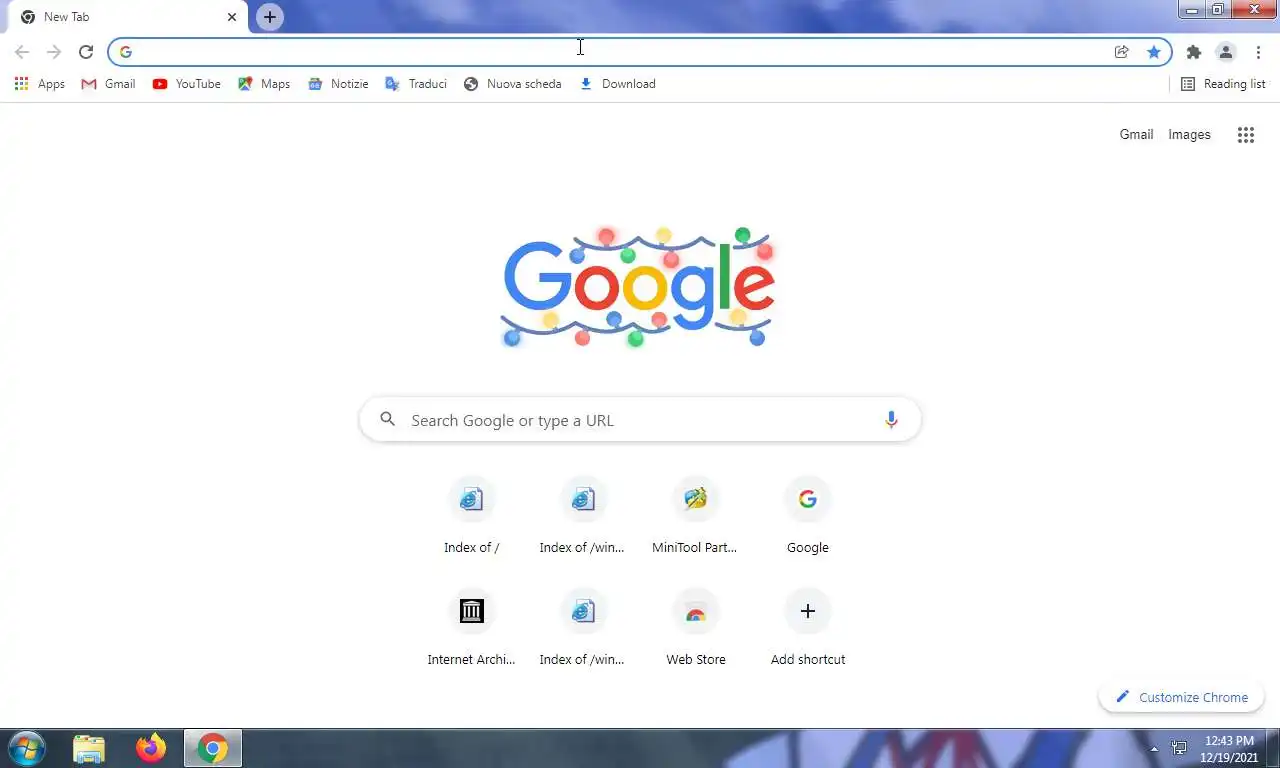
Task: Click the Images link
Action: 1189,134
